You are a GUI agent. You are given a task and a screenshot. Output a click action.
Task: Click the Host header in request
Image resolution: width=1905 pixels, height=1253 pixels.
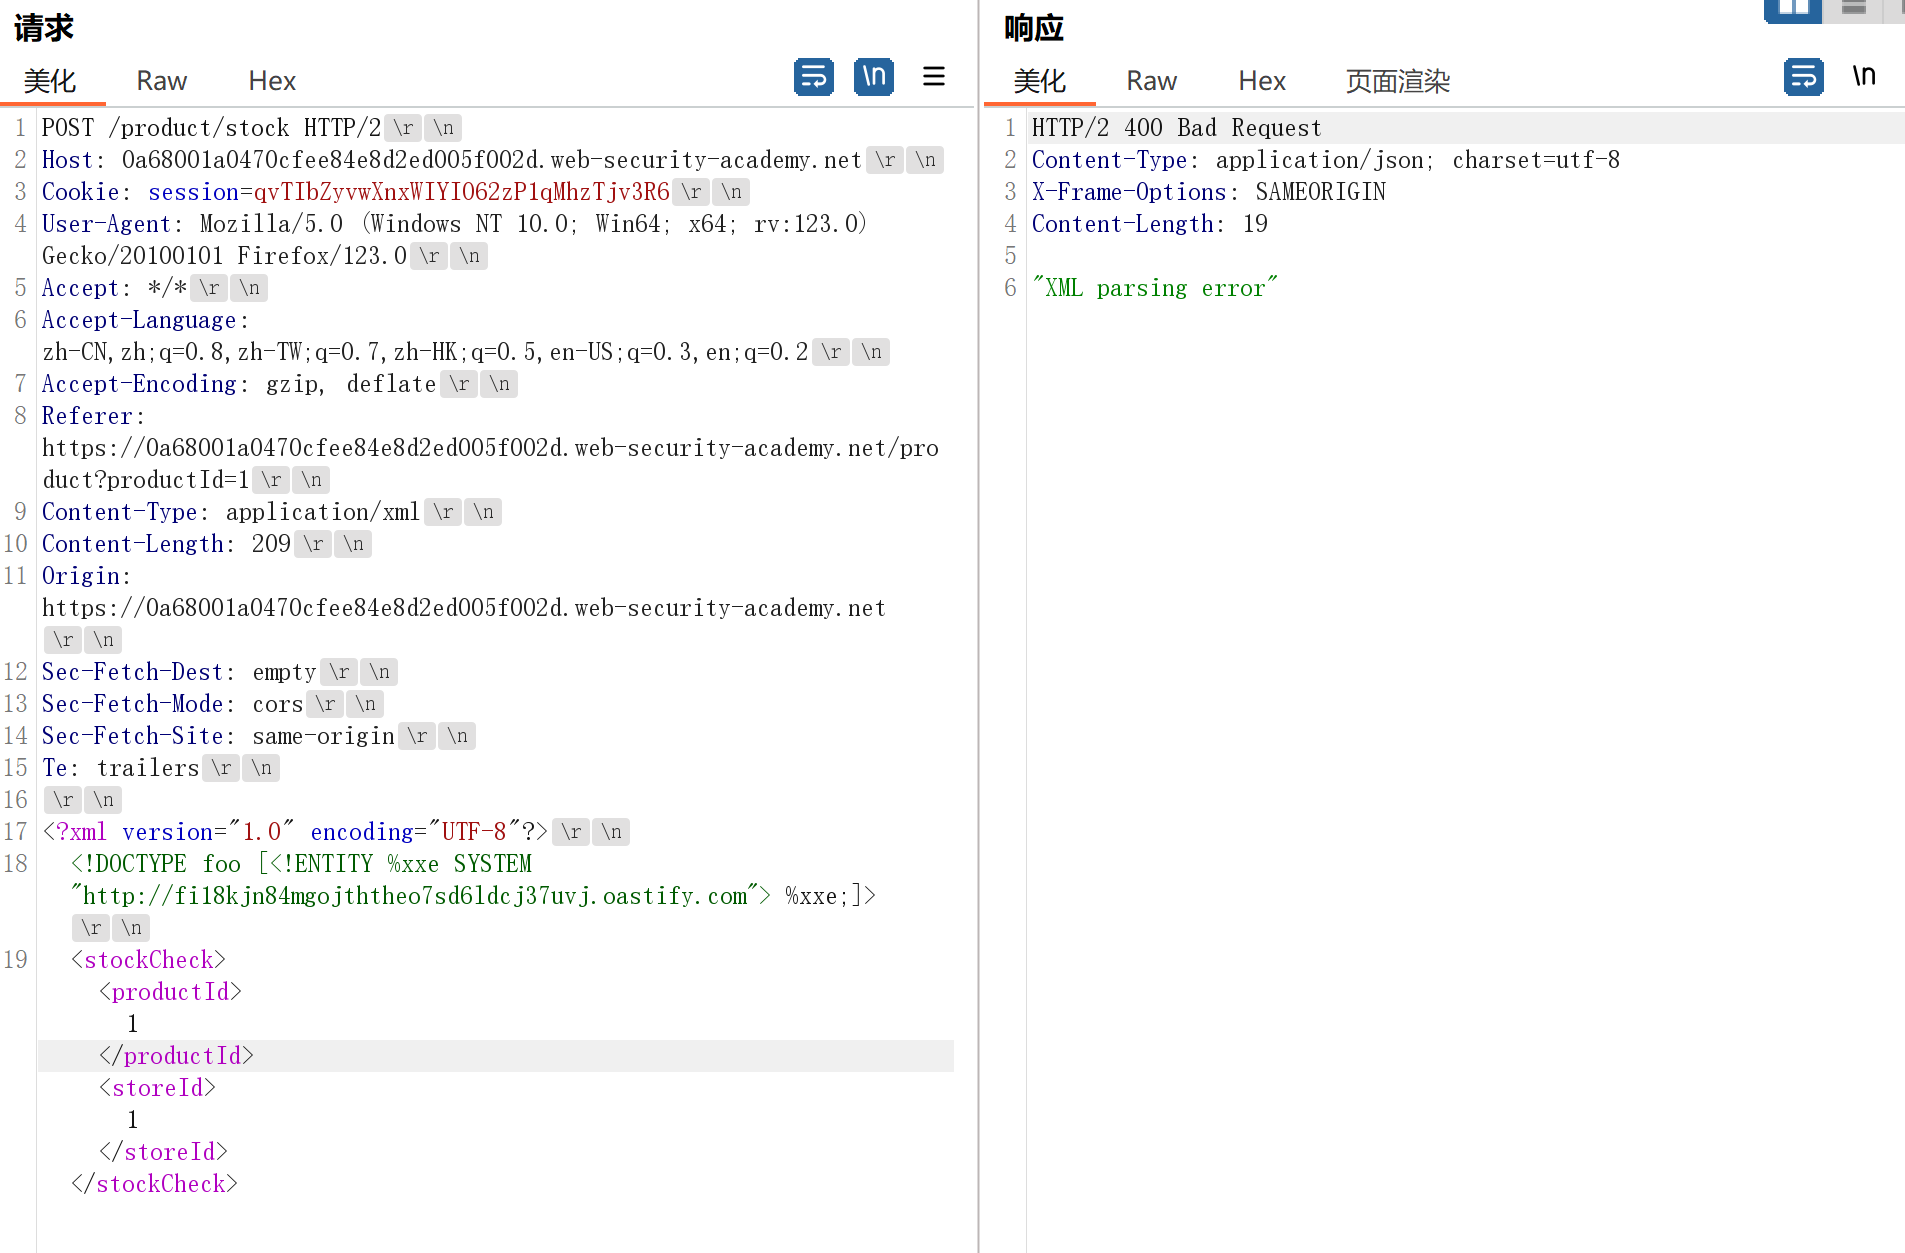[452, 160]
